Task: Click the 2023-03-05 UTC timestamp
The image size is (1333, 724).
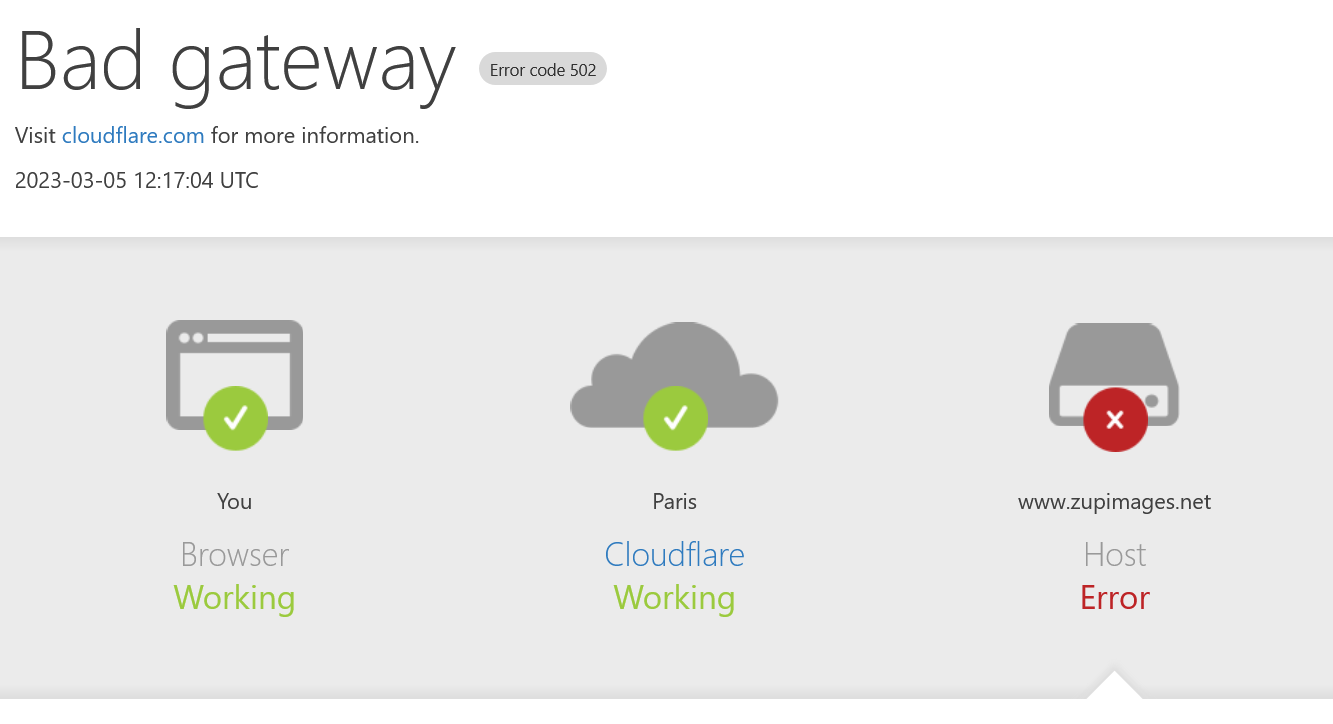Action: tap(137, 181)
